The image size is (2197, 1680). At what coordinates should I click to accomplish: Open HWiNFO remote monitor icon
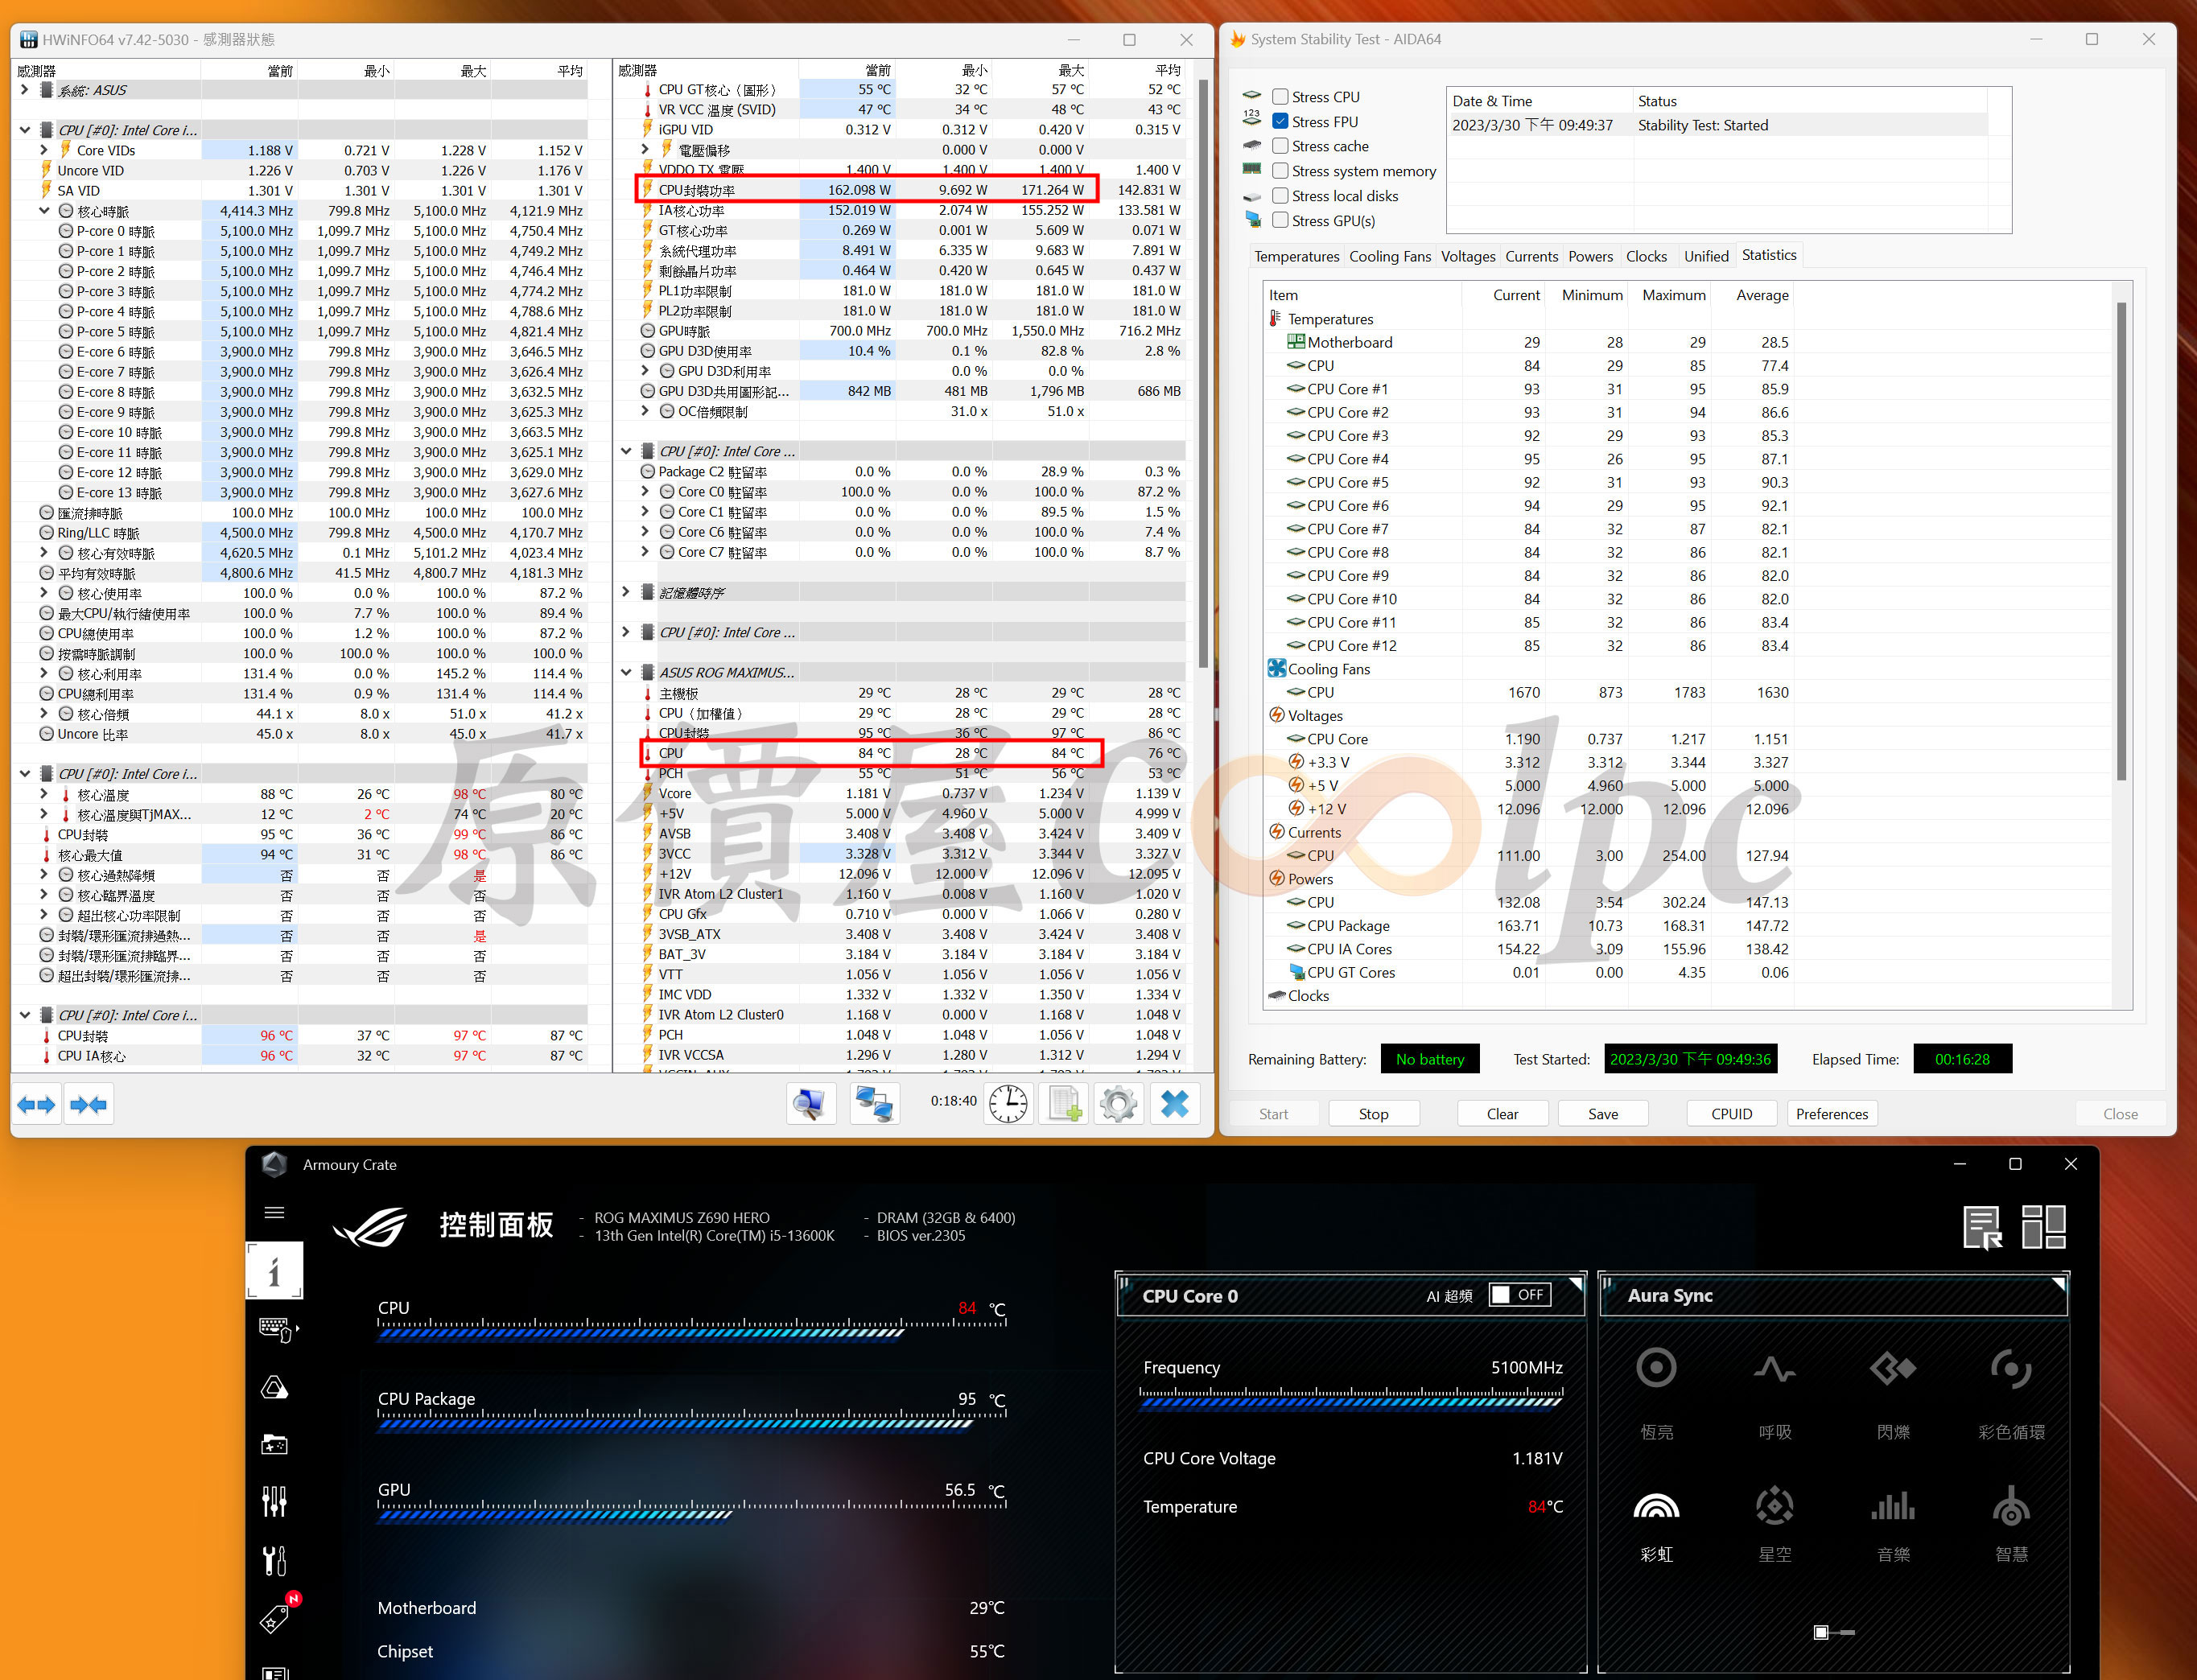[x=810, y=1104]
